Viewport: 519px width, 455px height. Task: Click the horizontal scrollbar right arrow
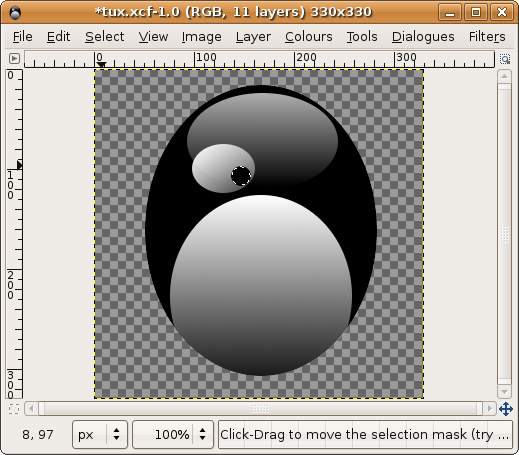489,408
